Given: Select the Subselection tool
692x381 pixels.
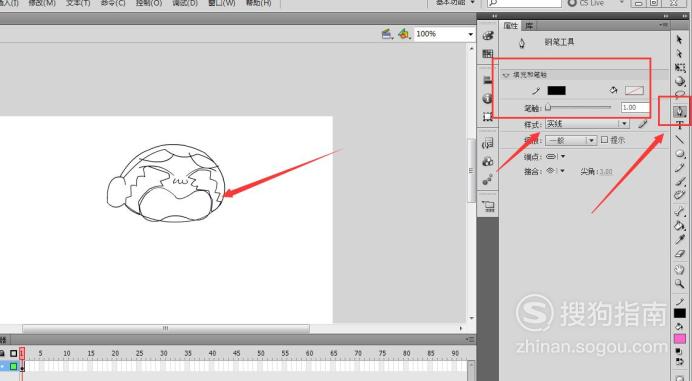Looking at the screenshot, I should (x=680, y=53).
